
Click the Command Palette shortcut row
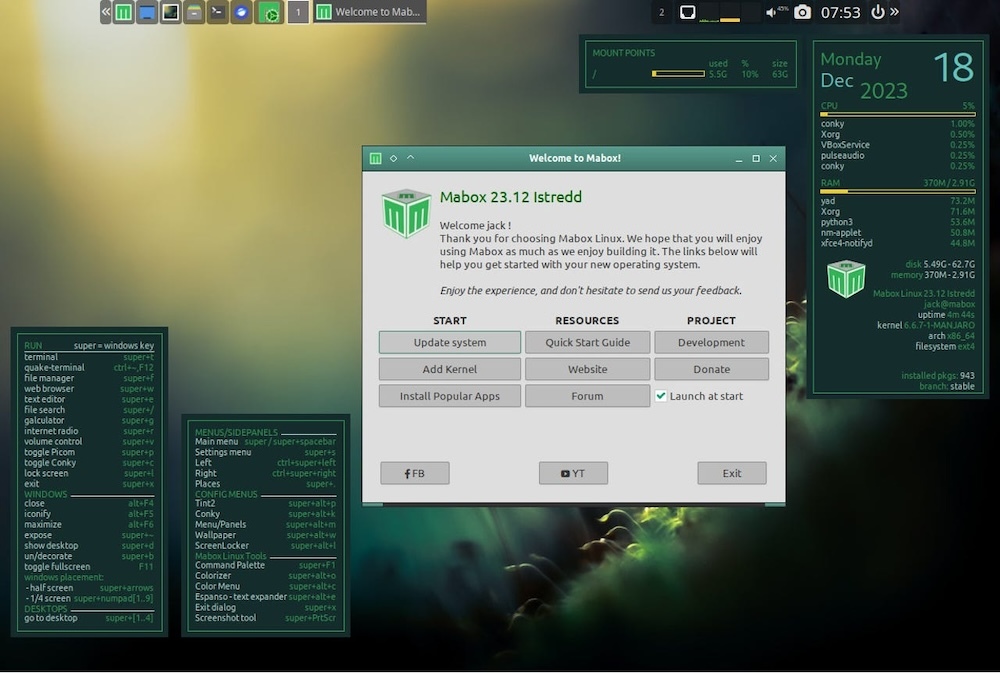265,565
